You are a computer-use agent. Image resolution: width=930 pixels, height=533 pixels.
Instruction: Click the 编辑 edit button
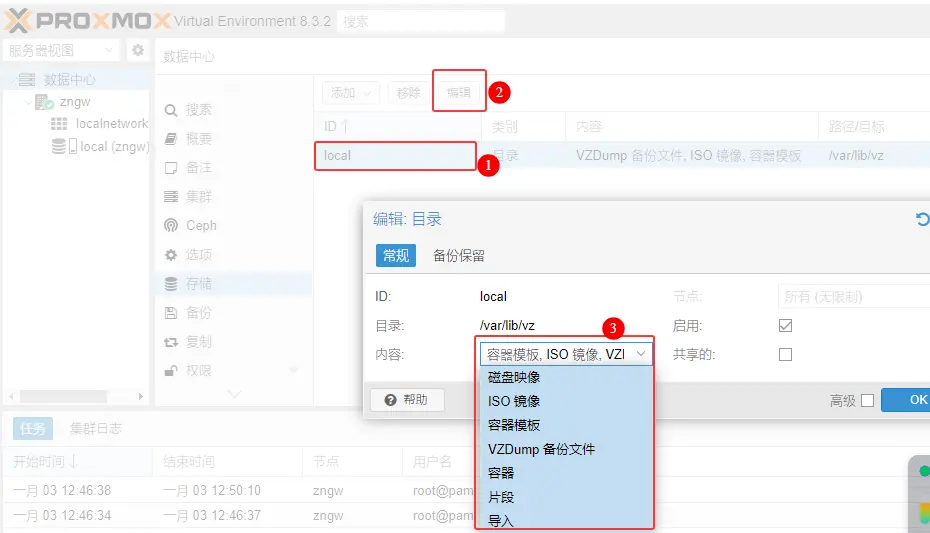coord(459,93)
